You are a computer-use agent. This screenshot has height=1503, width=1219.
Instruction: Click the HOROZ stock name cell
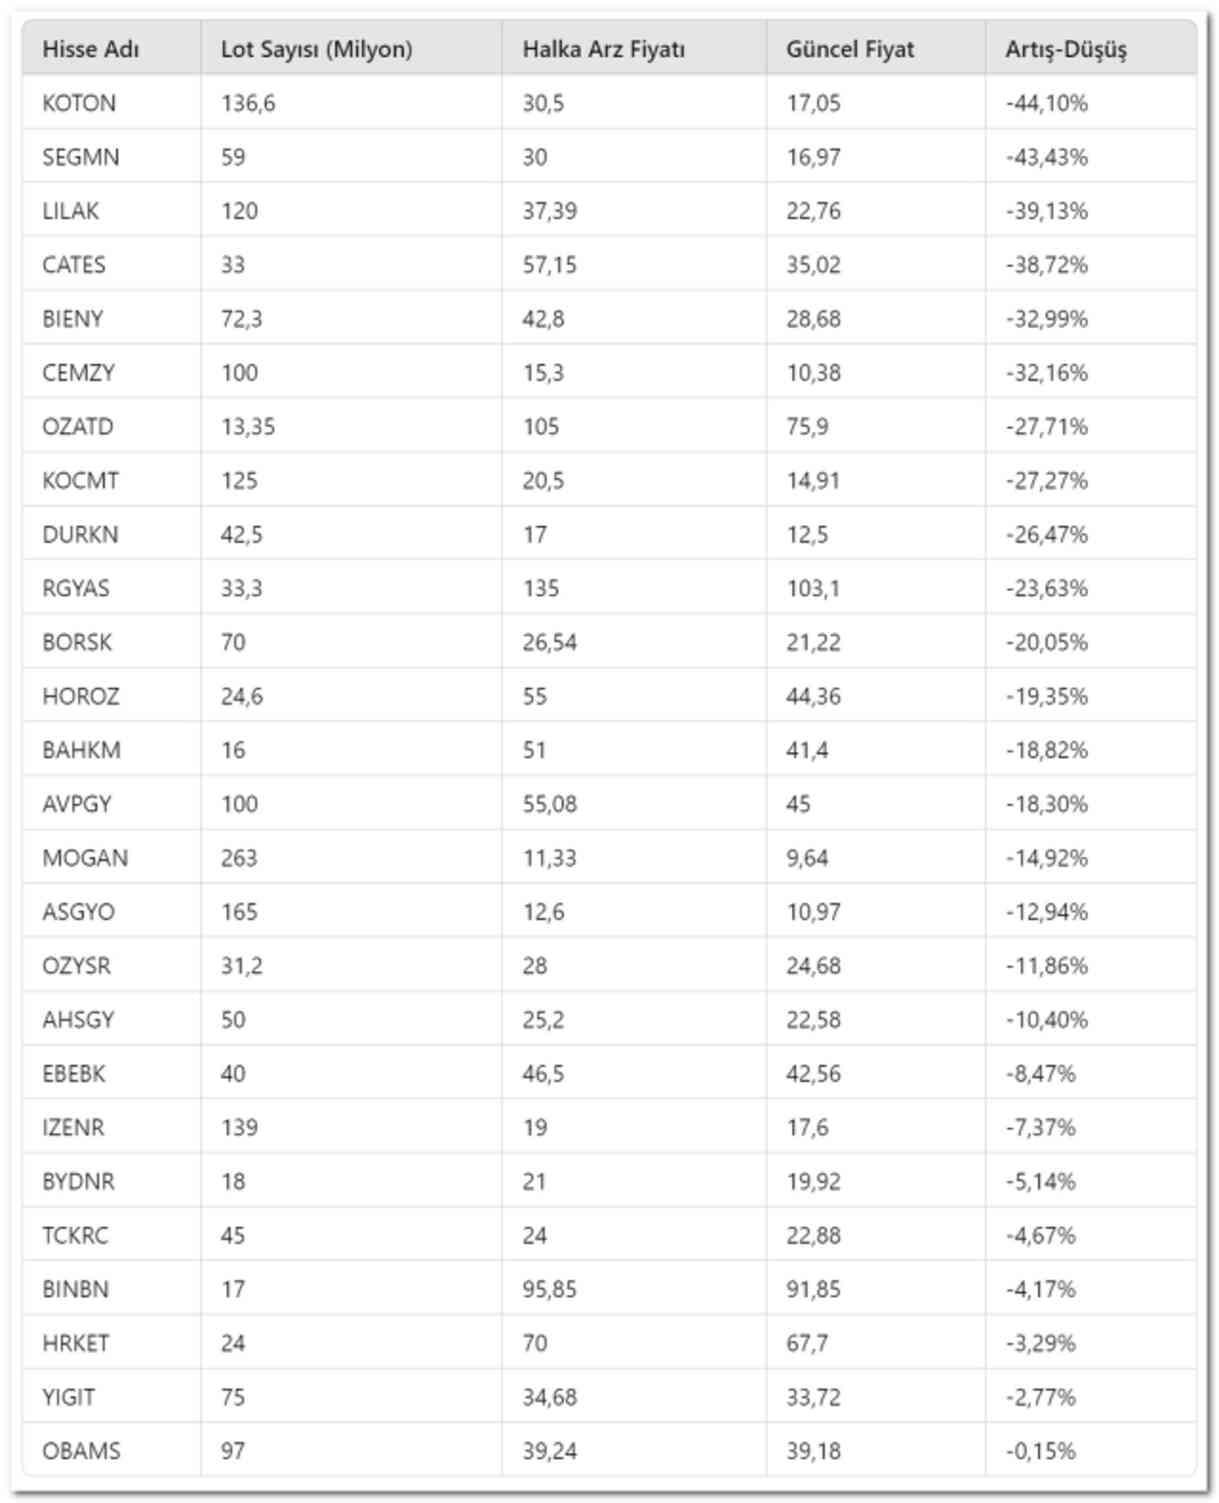pos(81,696)
